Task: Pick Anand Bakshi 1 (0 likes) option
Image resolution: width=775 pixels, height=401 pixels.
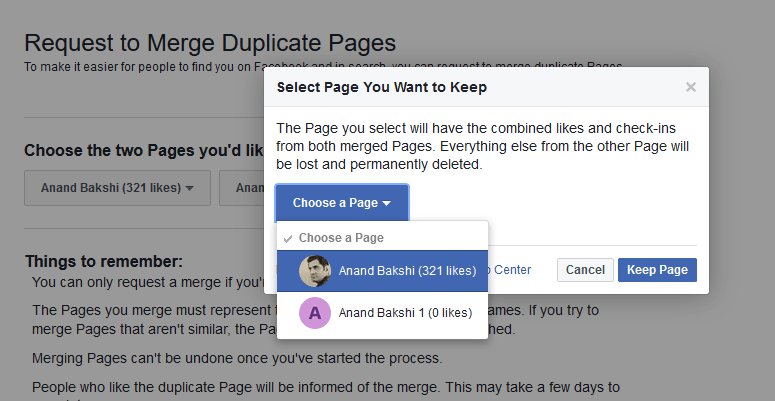Action: (x=383, y=313)
